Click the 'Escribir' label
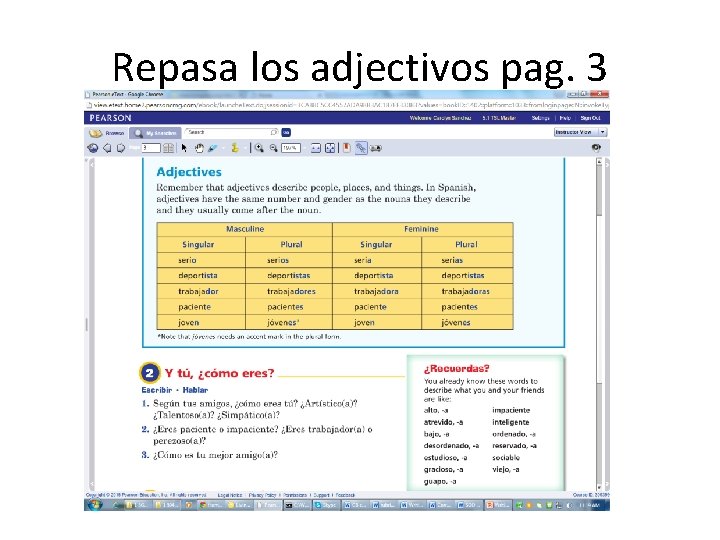 coord(157,390)
